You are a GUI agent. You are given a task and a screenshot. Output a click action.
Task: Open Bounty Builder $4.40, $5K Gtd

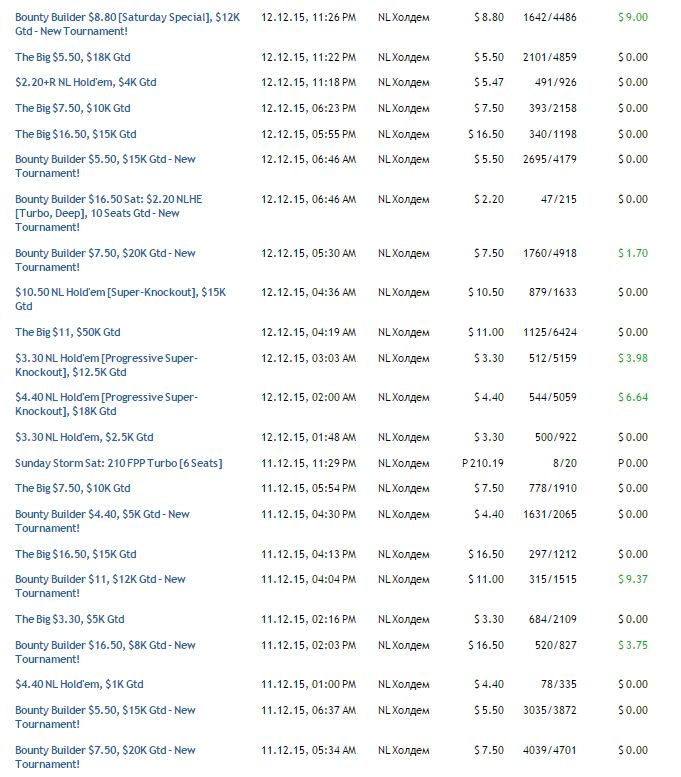click(102, 514)
